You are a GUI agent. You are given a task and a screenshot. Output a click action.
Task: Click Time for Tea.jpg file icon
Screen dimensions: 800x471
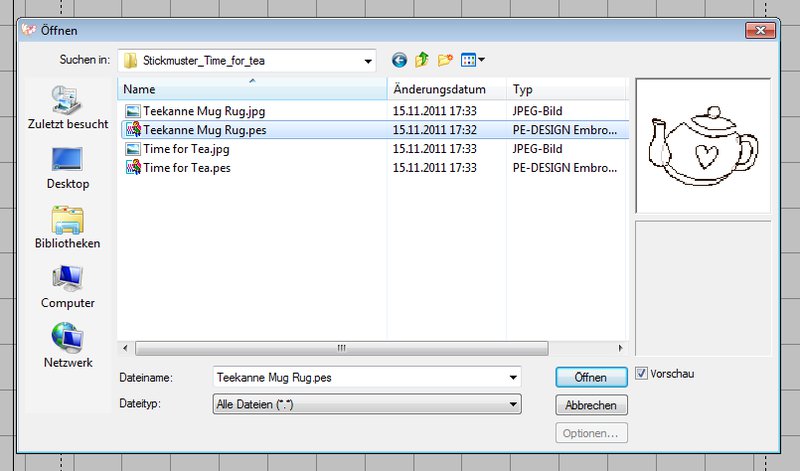[x=133, y=149]
